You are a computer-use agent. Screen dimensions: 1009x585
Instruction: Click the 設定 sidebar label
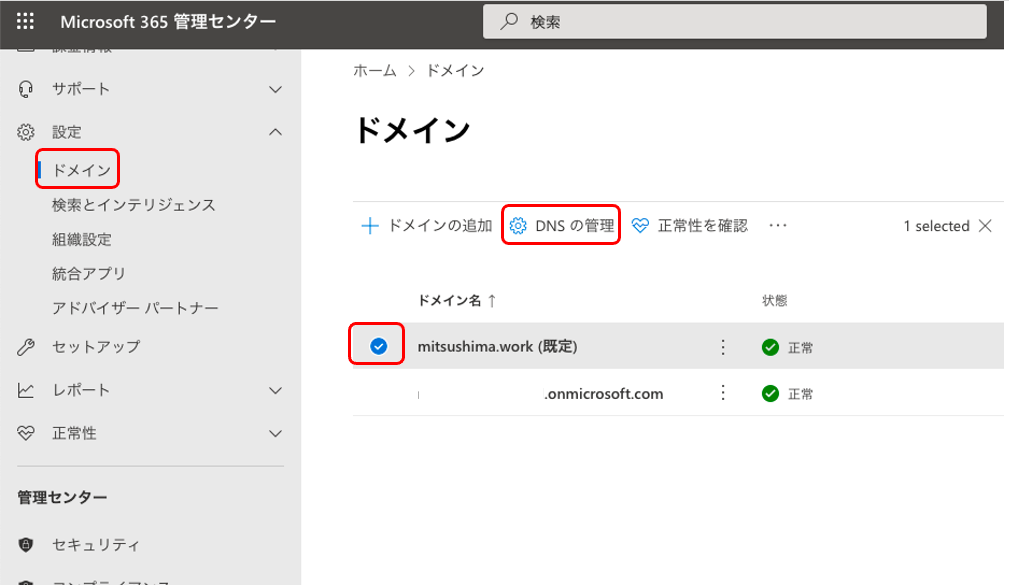click(67, 132)
